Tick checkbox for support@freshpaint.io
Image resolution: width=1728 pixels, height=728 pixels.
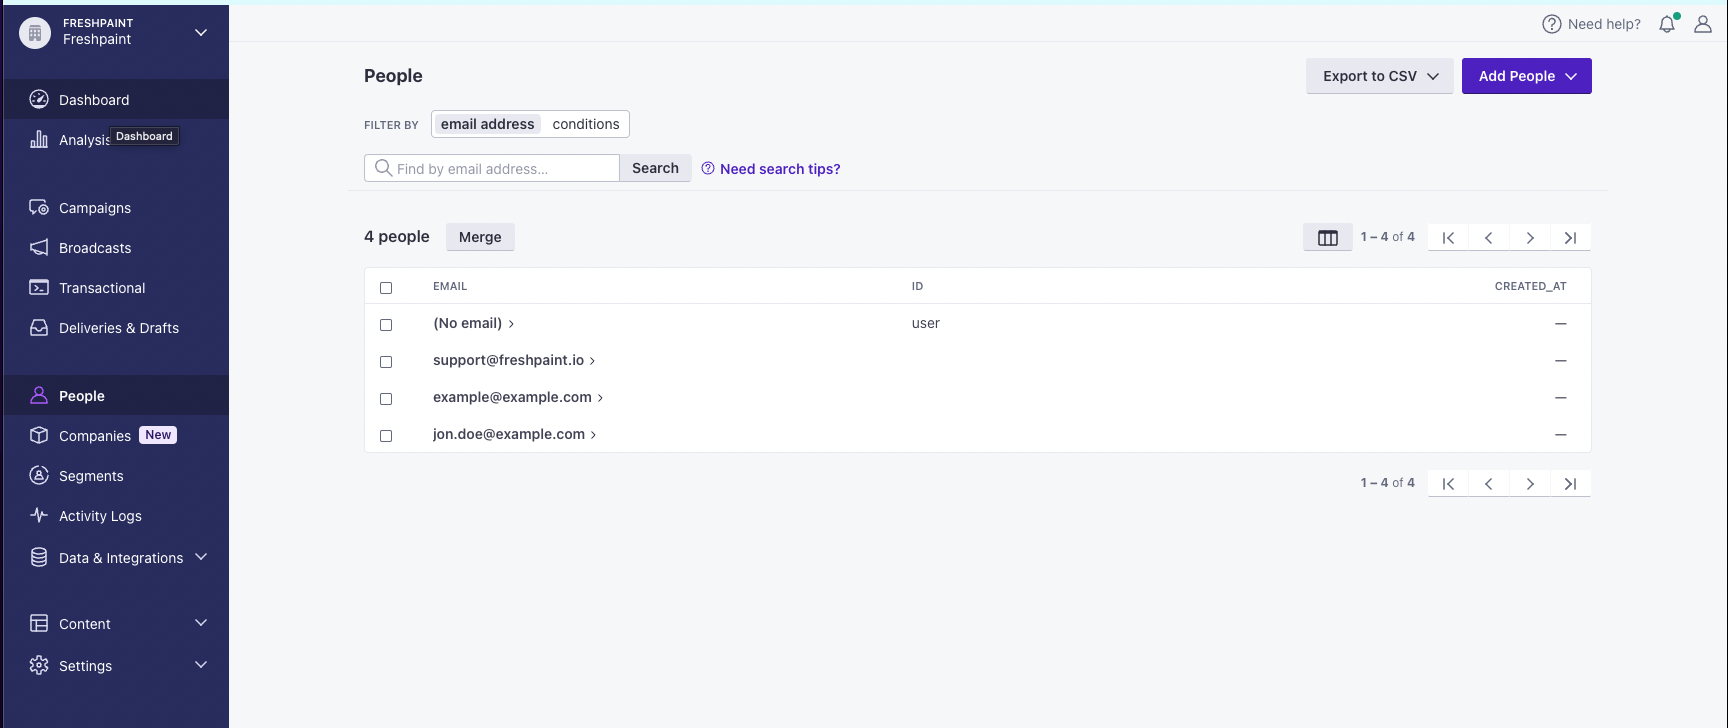386,362
